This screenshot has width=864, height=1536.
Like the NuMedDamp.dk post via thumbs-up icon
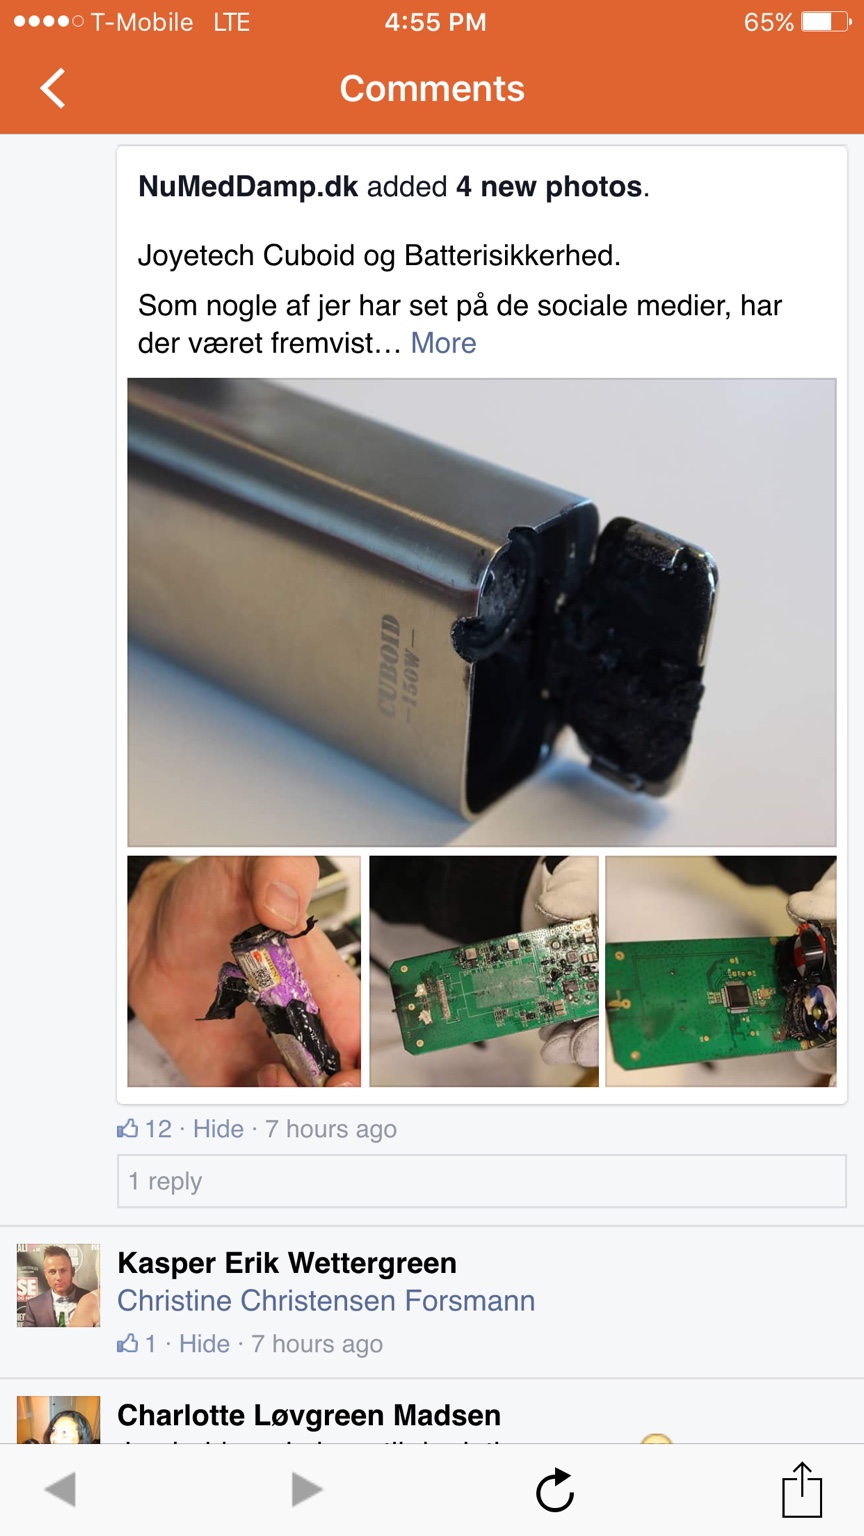click(127, 1128)
